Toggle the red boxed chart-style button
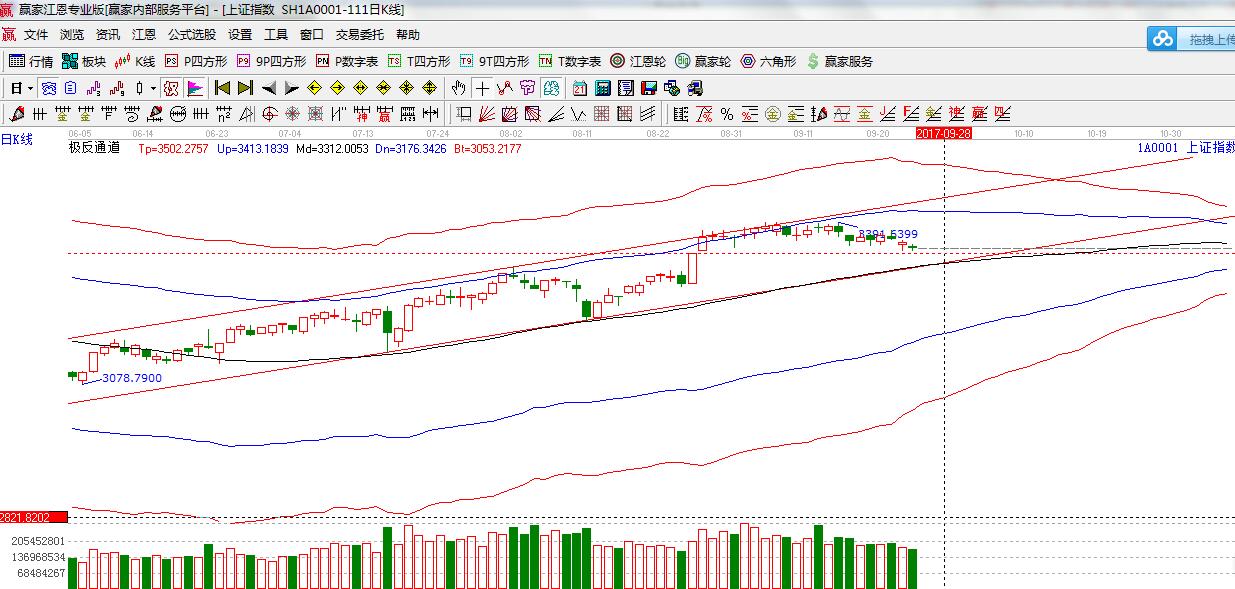Image resolution: width=1235 pixels, height=589 pixels. [171, 88]
